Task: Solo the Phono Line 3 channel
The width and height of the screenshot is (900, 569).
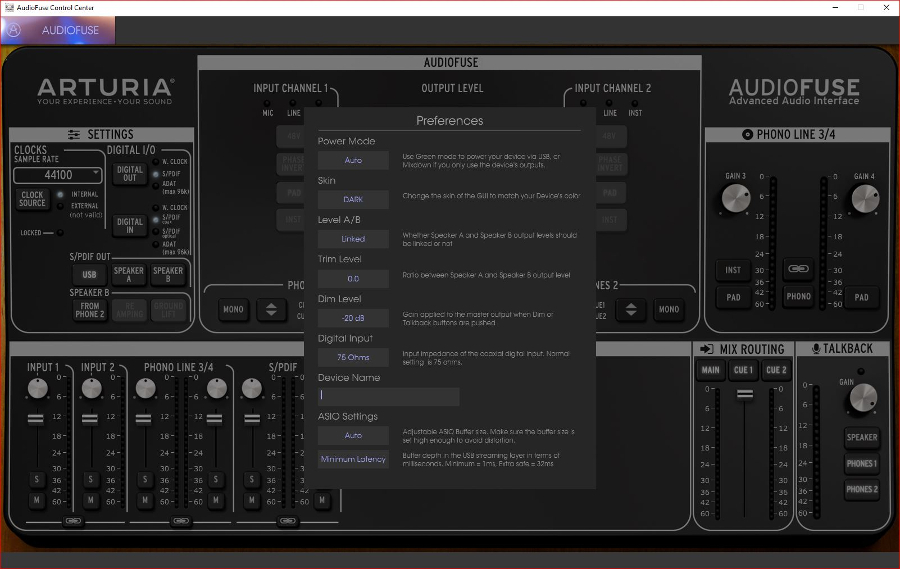Action: [x=145, y=479]
